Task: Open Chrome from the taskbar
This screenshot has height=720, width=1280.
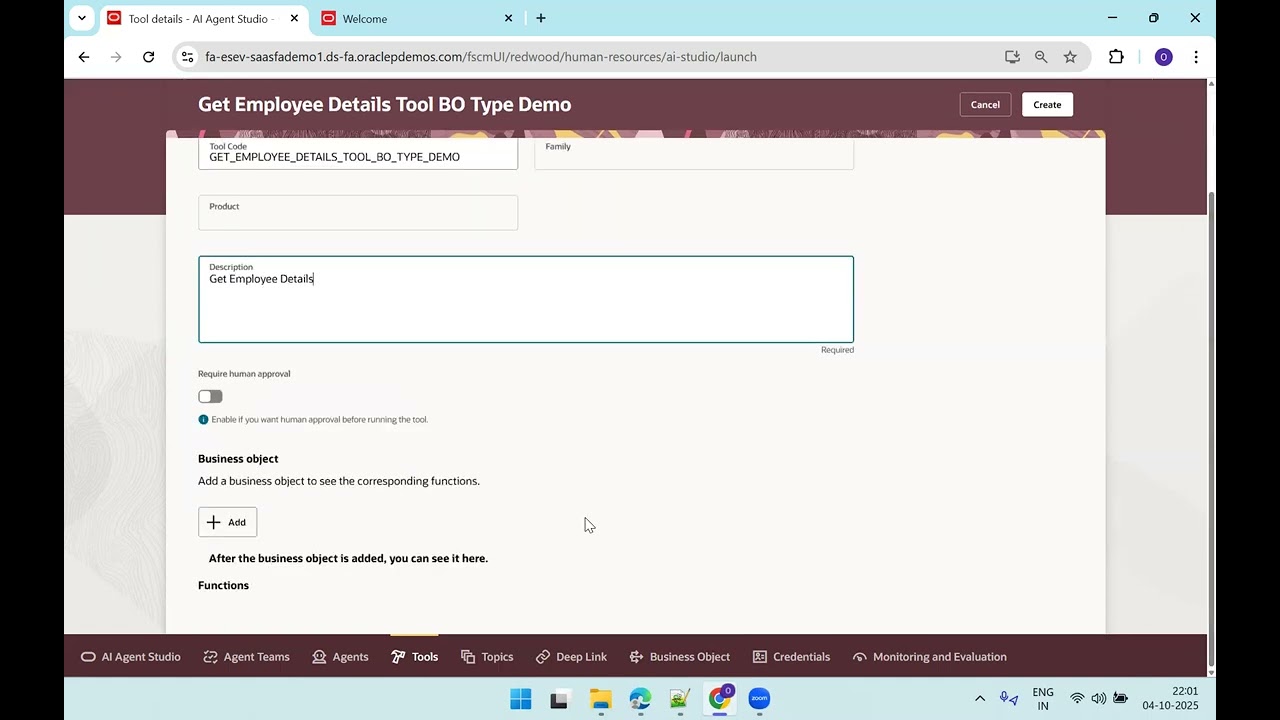Action: tap(720, 699)
